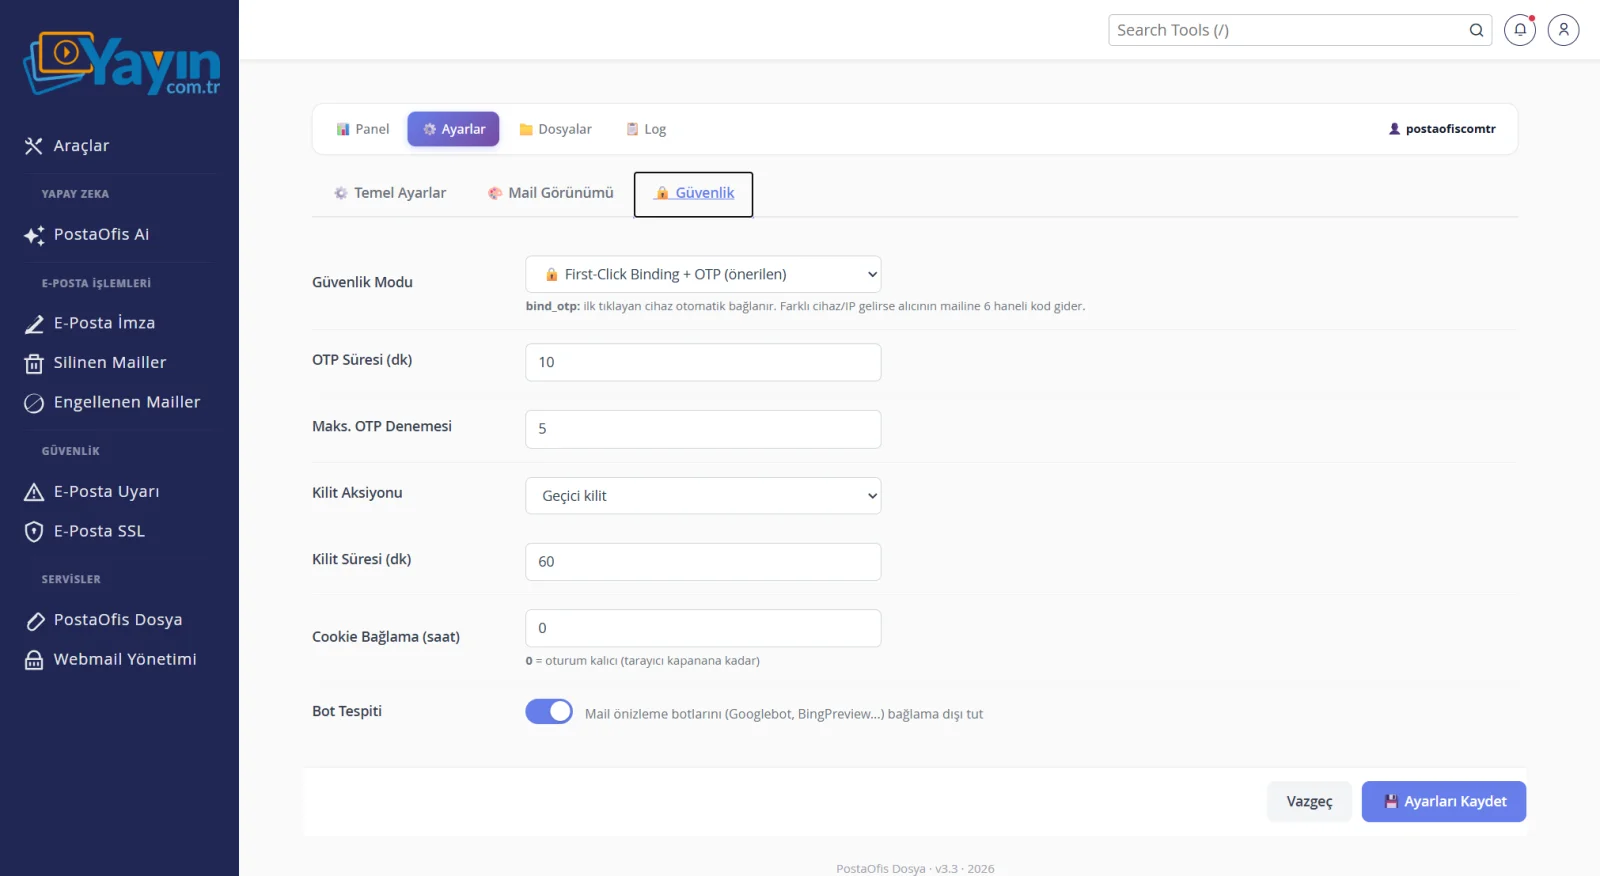Click the notification bell icon
The width and height of the screenshot is (1600, 876).
[x=1520, y=30]
